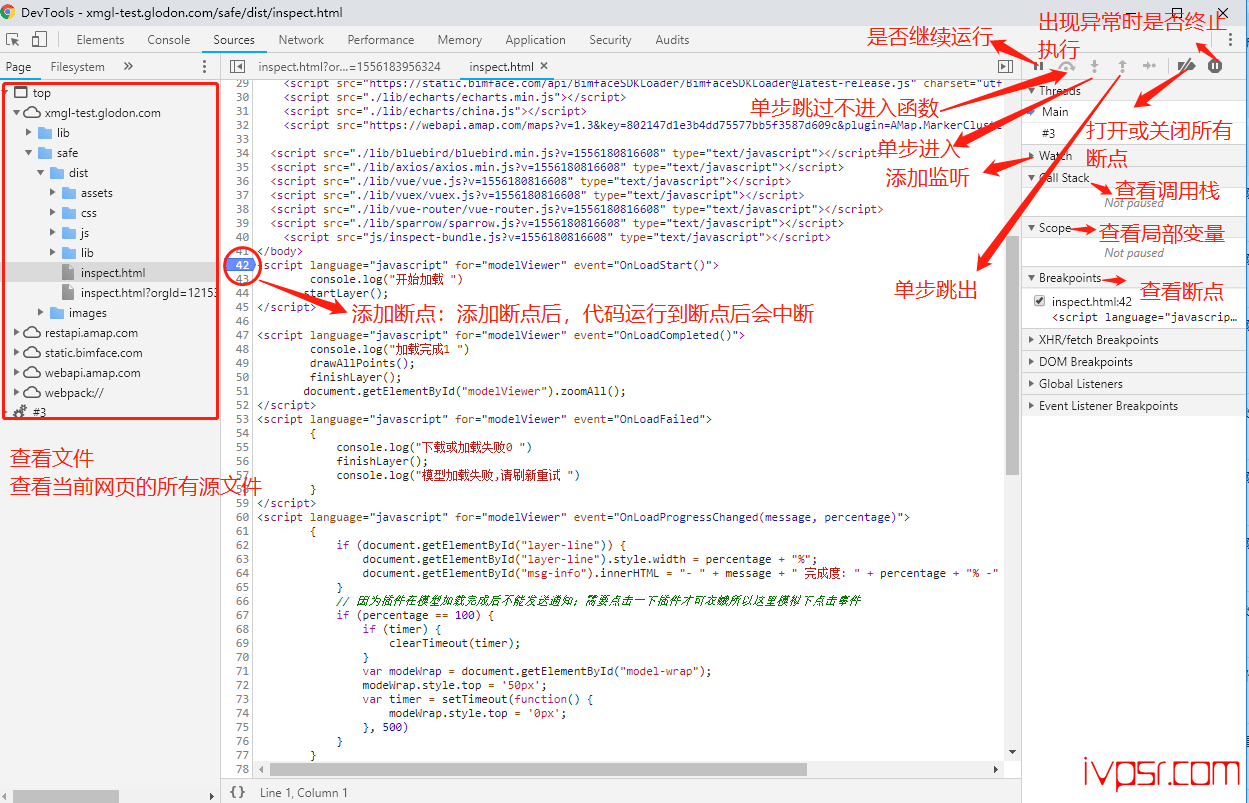Select the Page navigator tab
The image size is (1249, 803).
(x=19, y=66)
